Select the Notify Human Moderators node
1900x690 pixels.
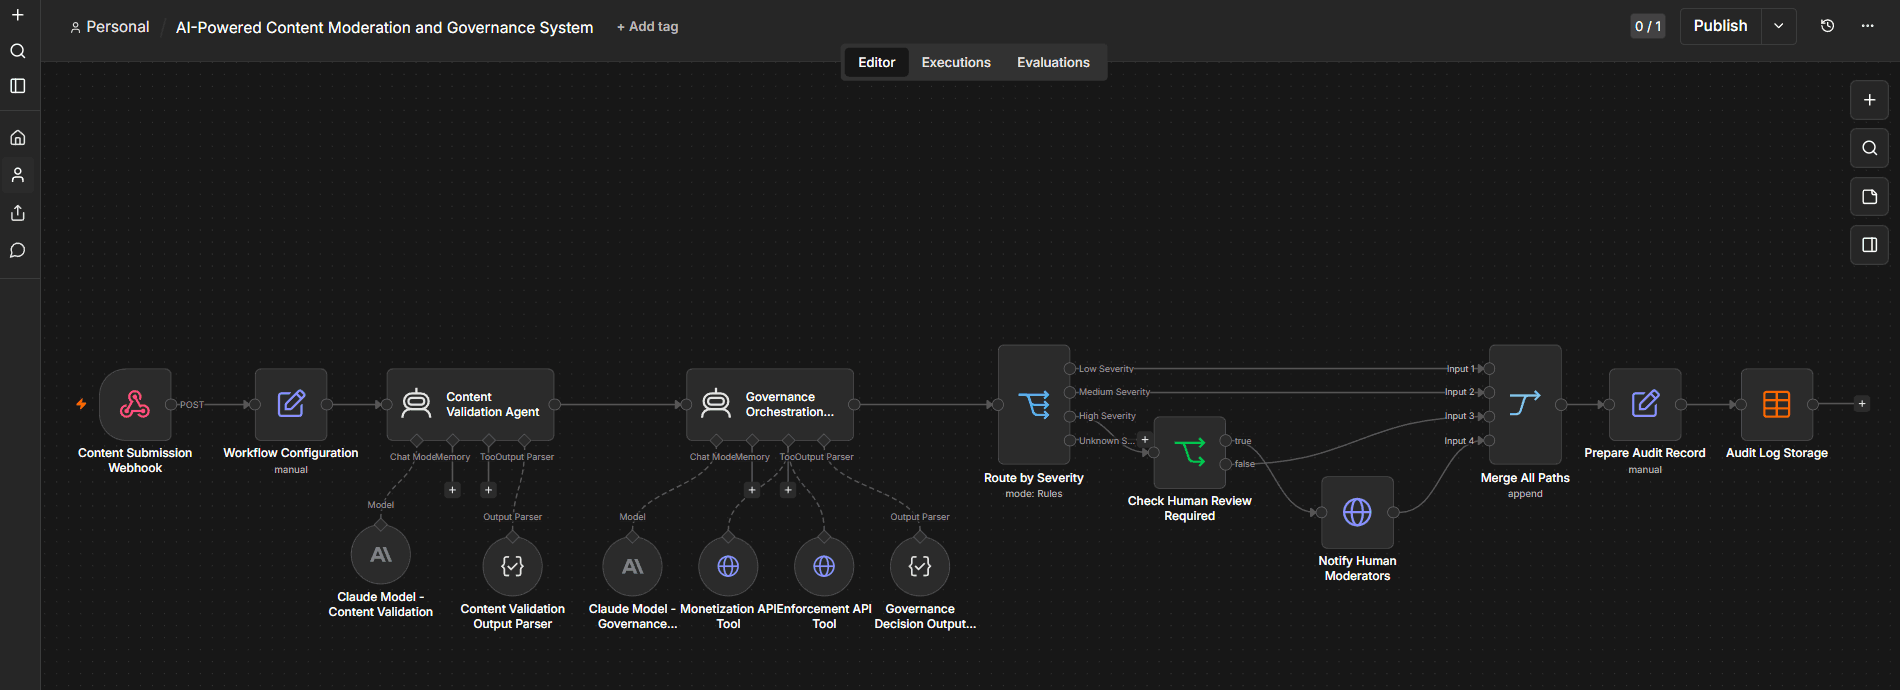(1357, 512)
